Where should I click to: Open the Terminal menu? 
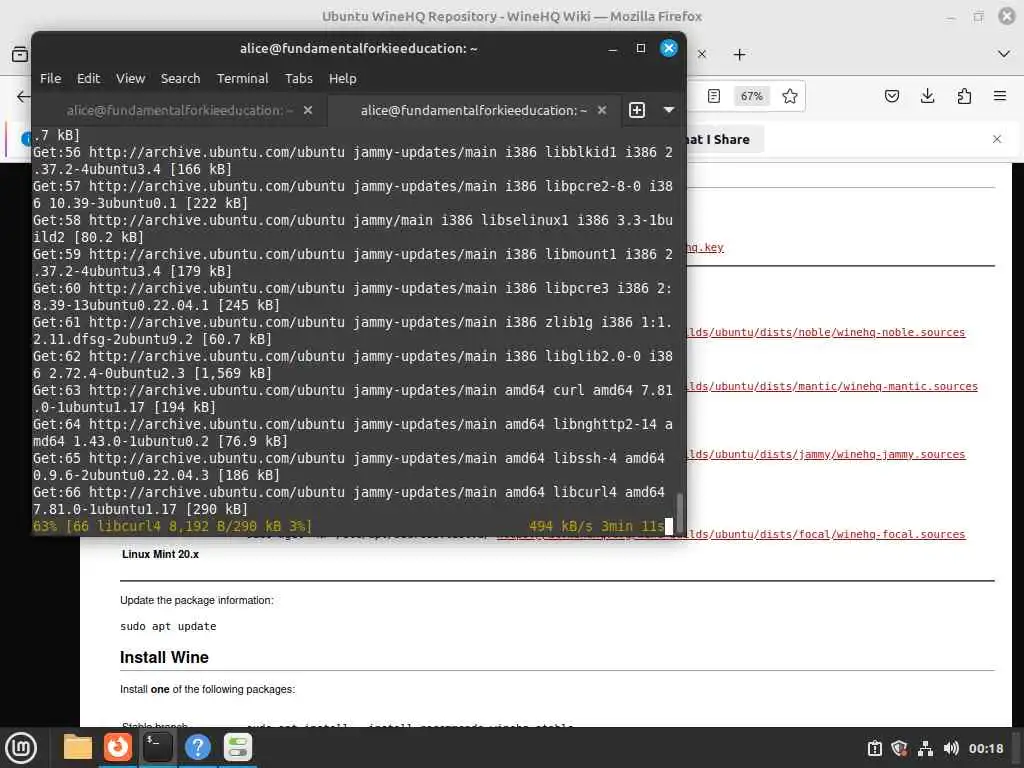pos(242,78)
